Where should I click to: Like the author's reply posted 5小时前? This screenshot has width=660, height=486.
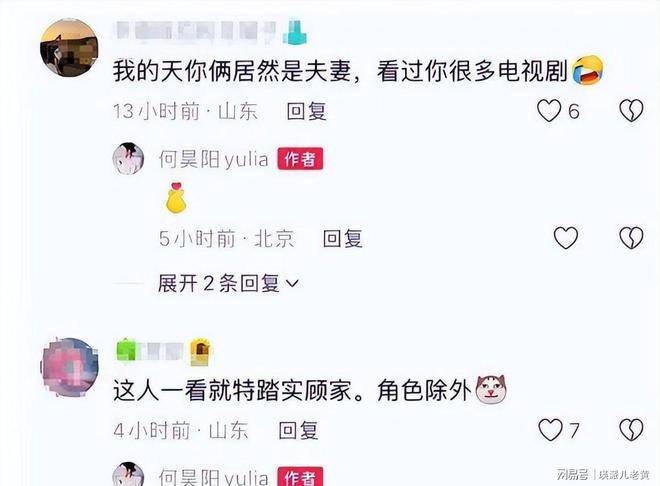[565, 238]
